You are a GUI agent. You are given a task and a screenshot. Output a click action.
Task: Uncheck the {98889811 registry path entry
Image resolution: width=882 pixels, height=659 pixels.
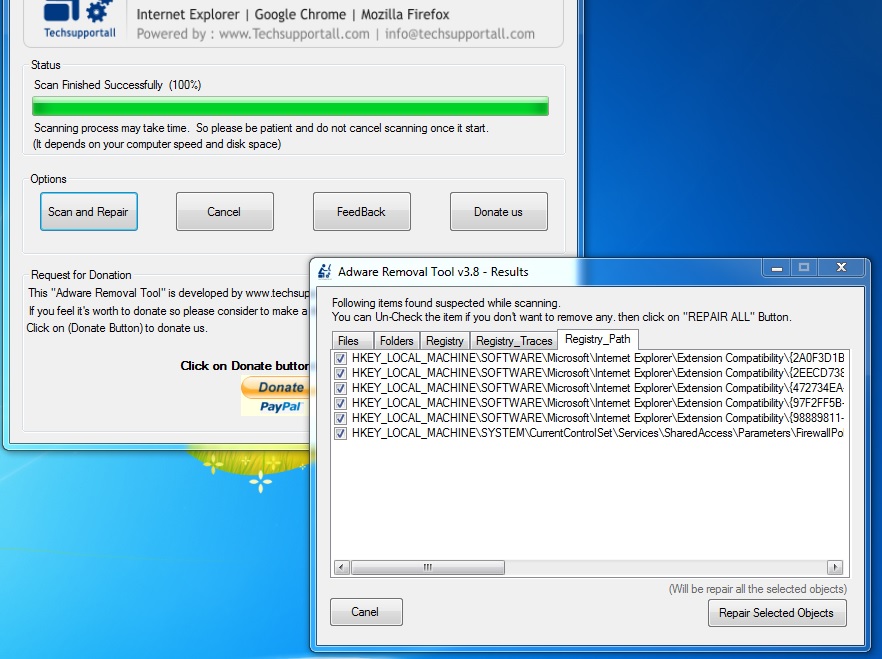340,418
